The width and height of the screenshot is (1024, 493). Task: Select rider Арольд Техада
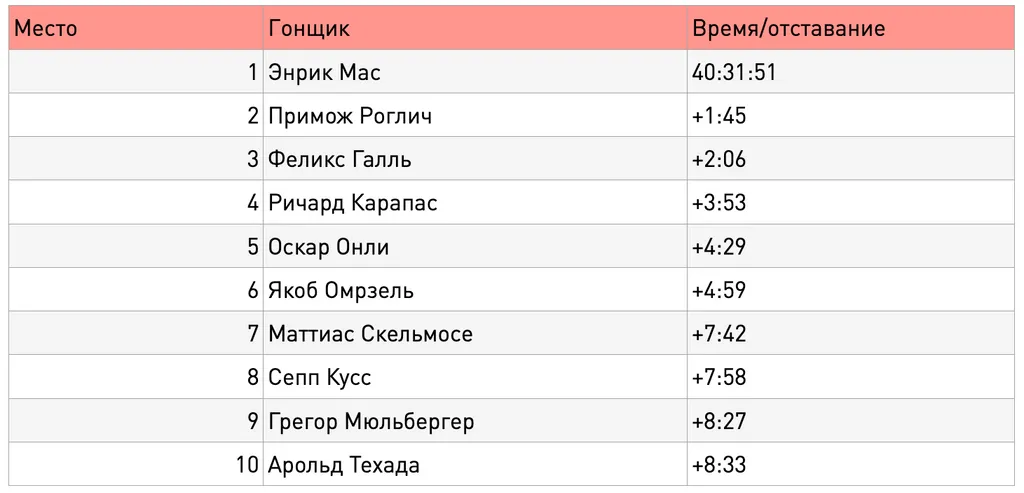click(x=344, y=466)
